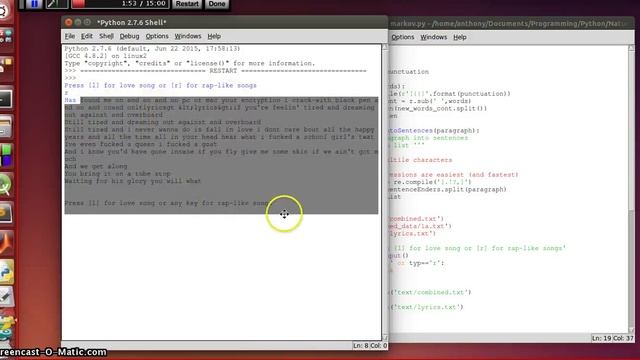Click the 'Python 2.7.6 (default' version line
640x360 pixels.
(152, 49)
